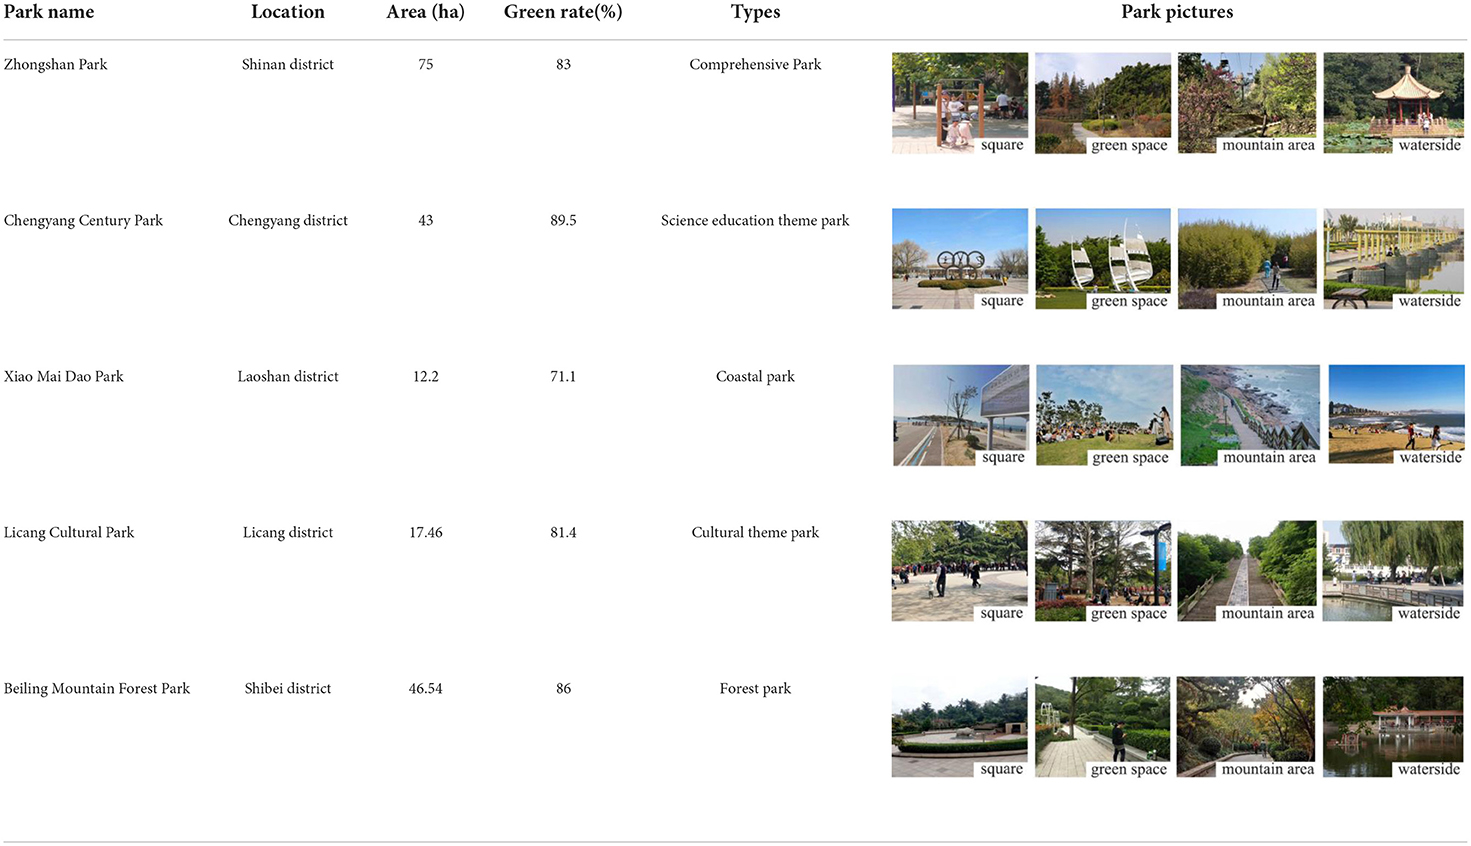
Task: Select the green rate value 83
Action: point(564,64)
